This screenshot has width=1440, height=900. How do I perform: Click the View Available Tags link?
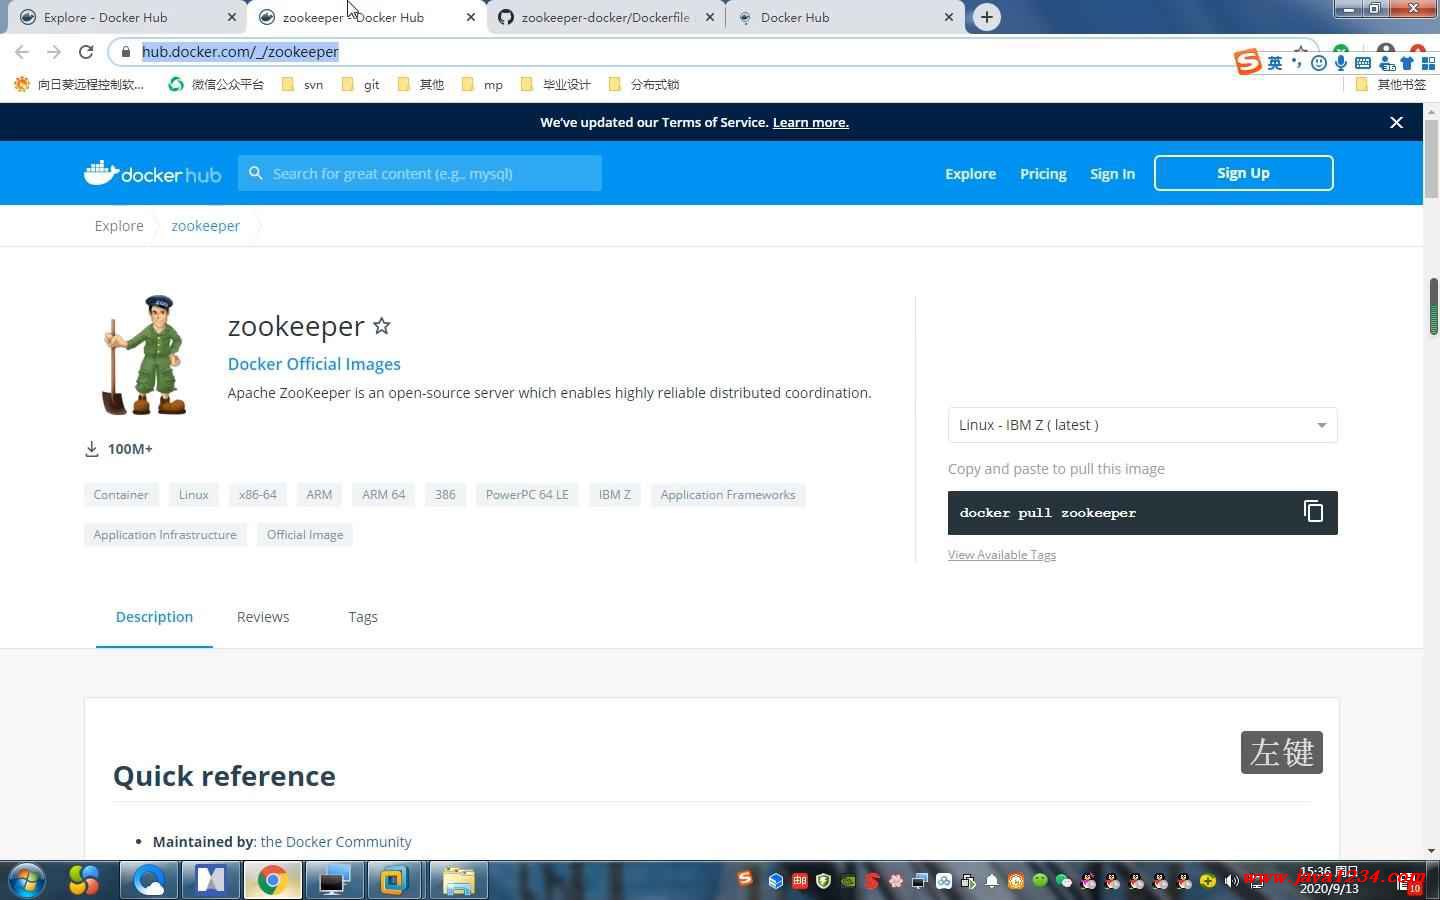pyautogui.click(x=1002, y=555)
